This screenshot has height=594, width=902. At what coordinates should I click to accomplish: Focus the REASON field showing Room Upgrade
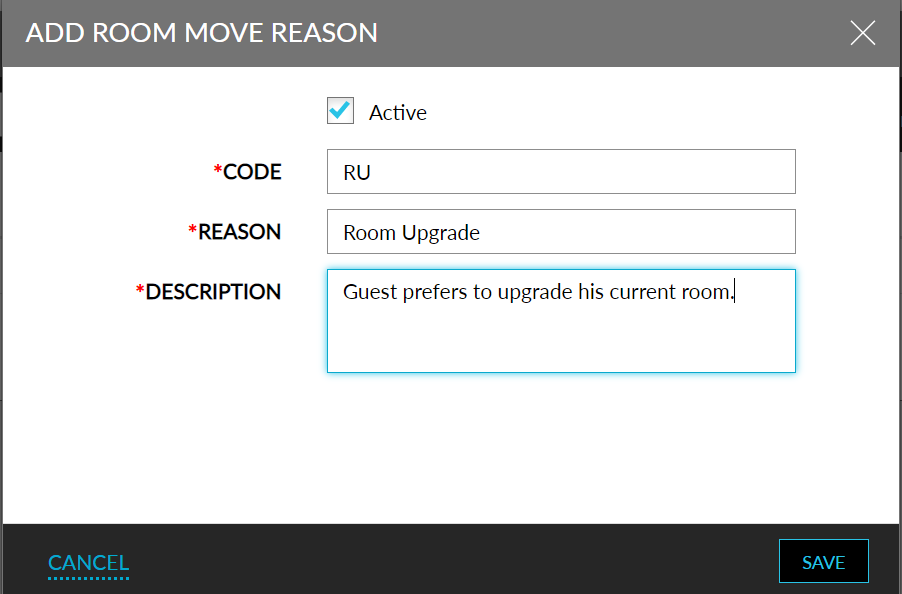pos(560,231)
